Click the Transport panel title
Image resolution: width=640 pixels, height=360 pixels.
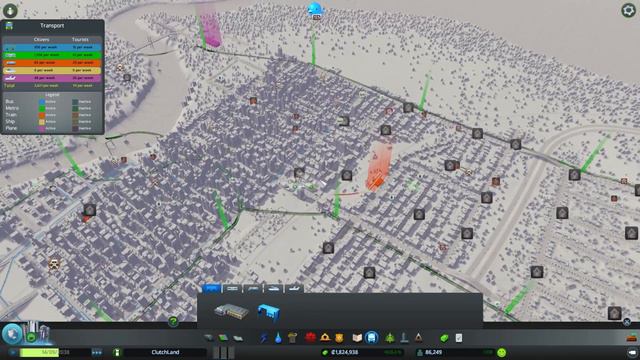pos(52,26)
